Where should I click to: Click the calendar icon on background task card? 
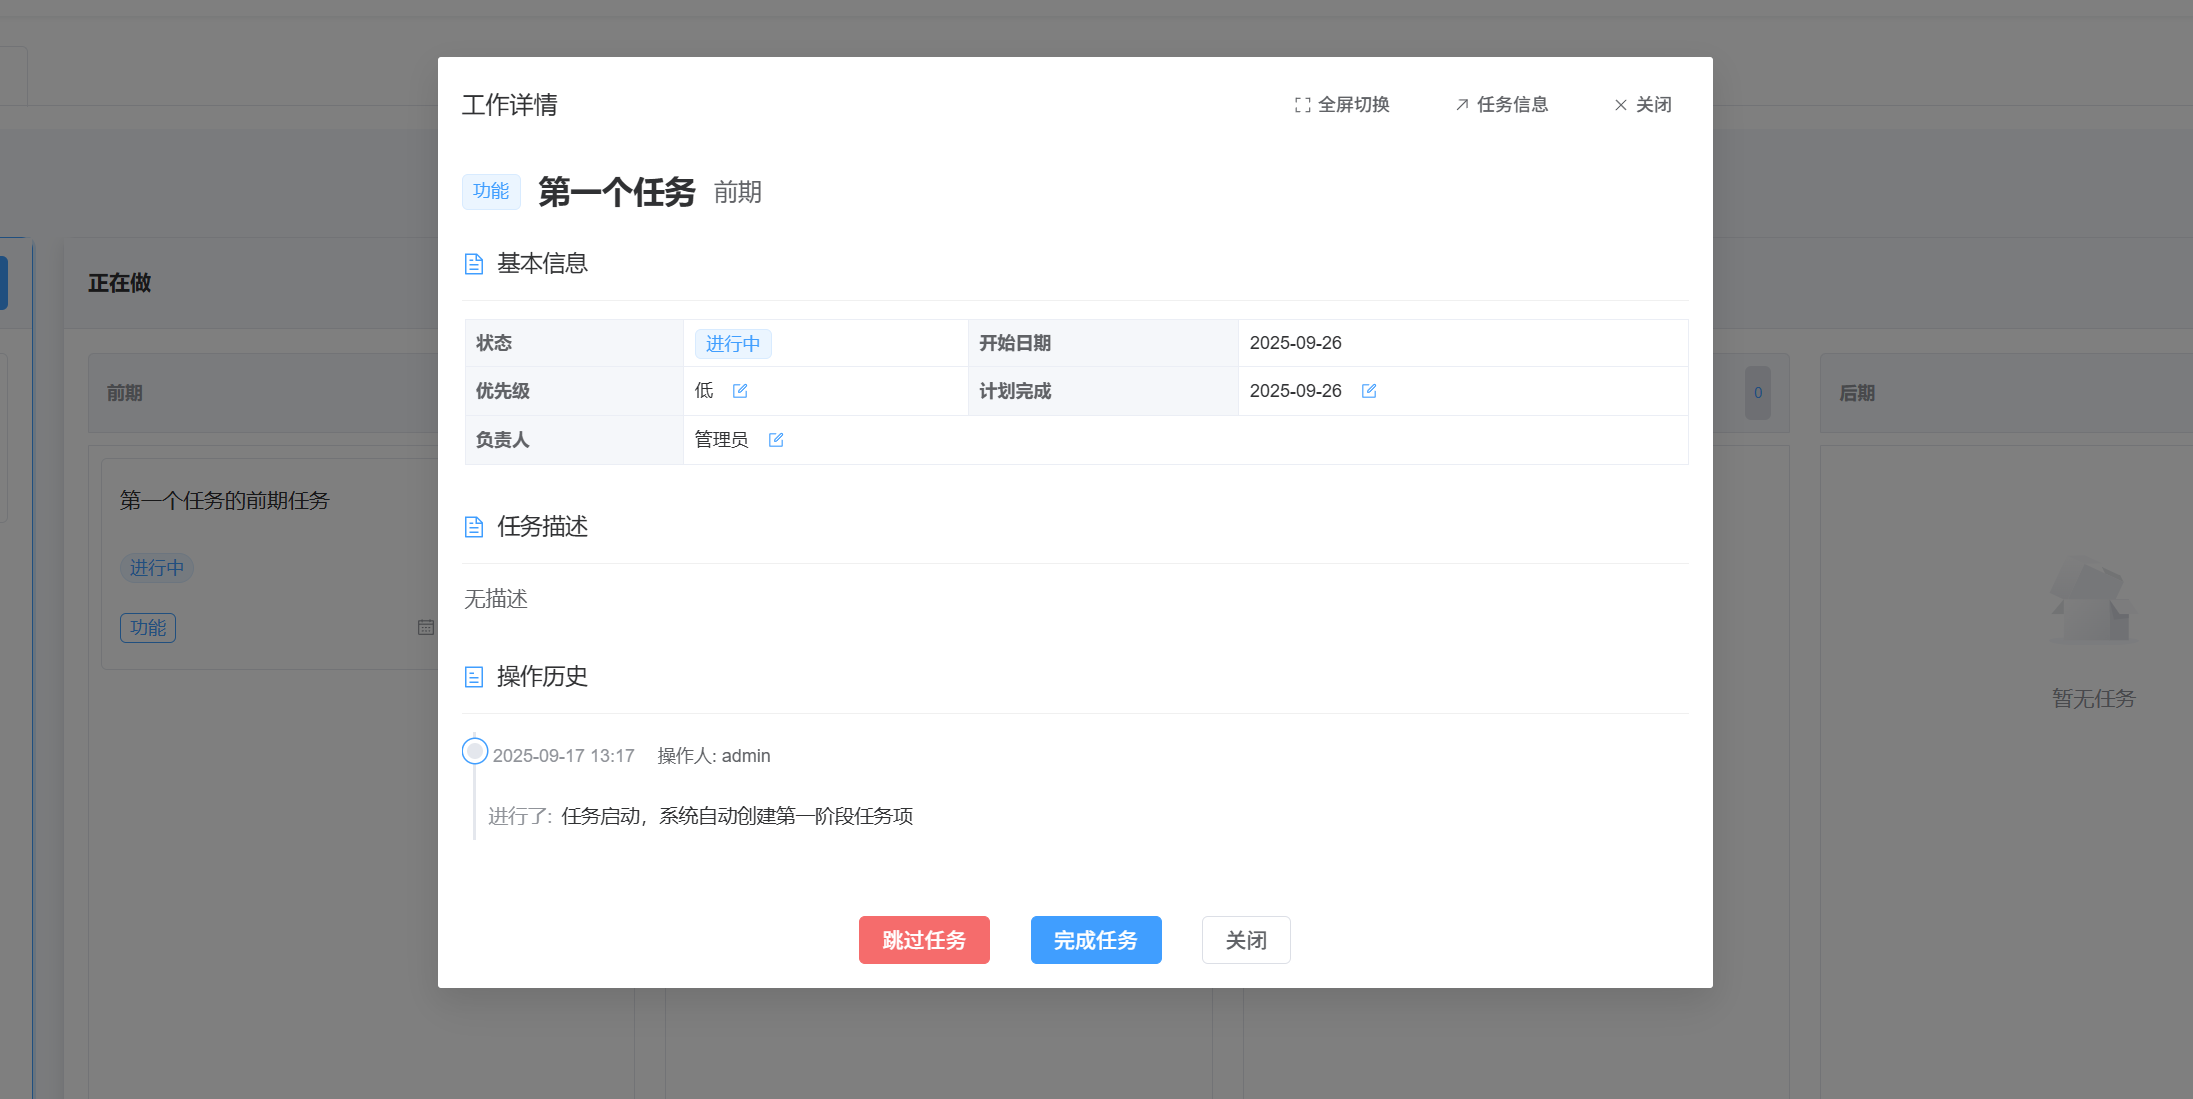pyautogui.click(x=425, y=628)
